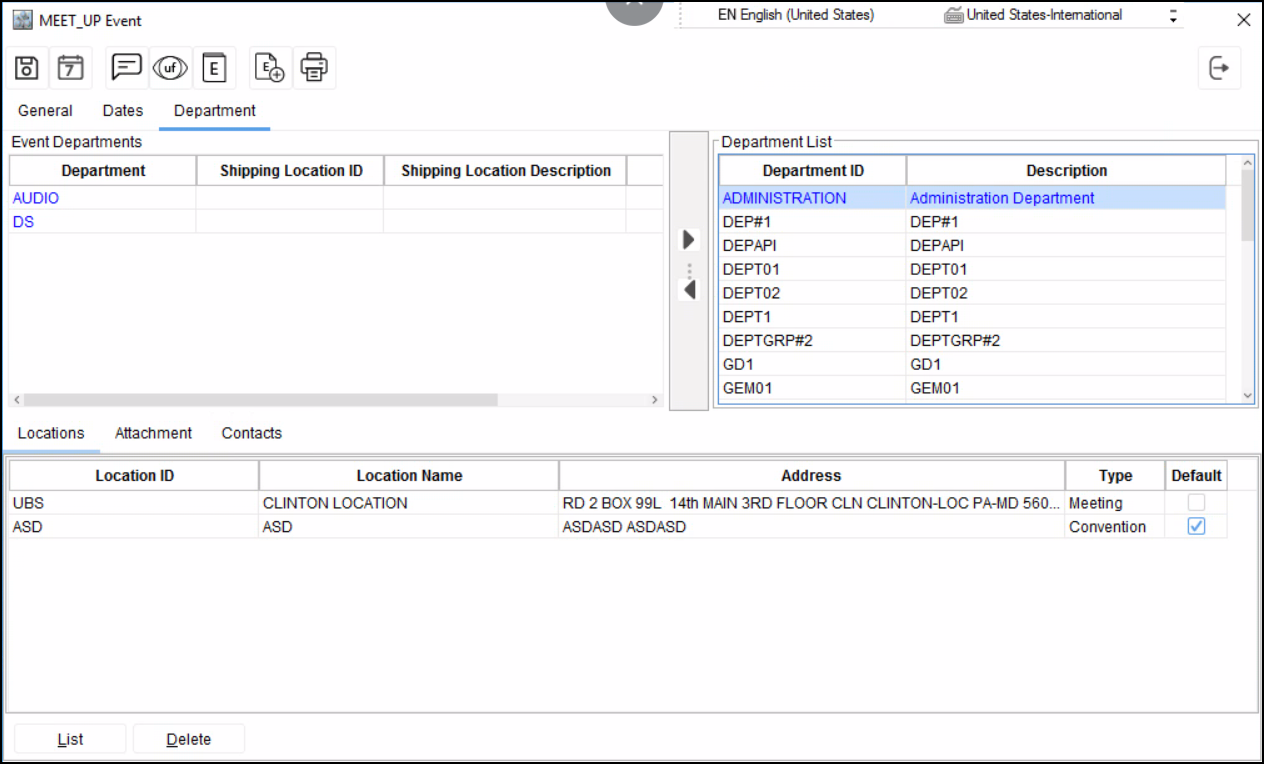Click the Save disk icon
Viewport: 1264px width, 764px height.
[x=27, y=68]
